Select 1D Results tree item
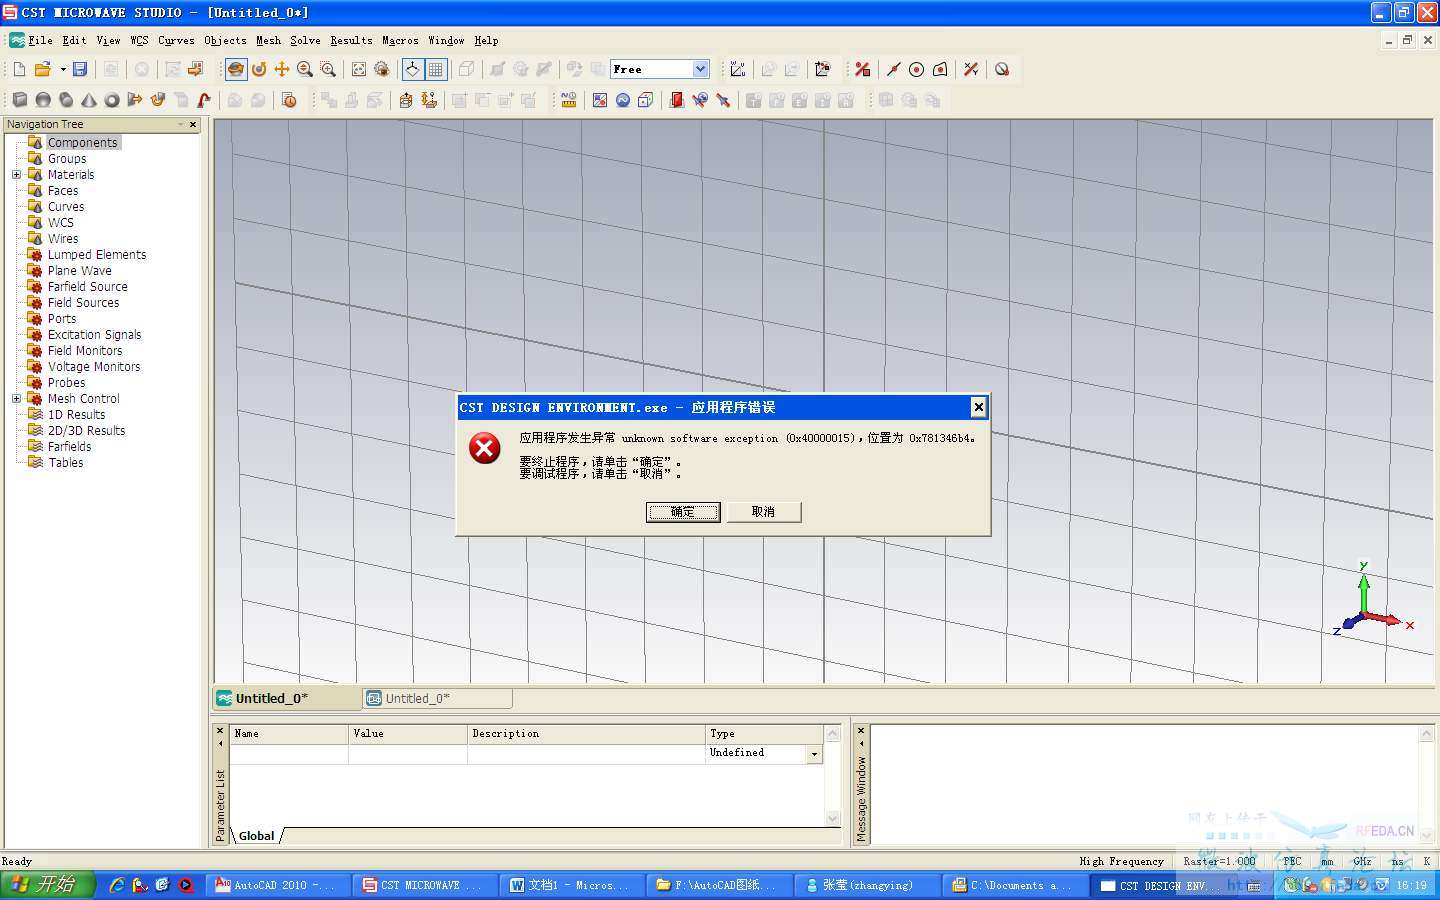 [x=76, y=415]
